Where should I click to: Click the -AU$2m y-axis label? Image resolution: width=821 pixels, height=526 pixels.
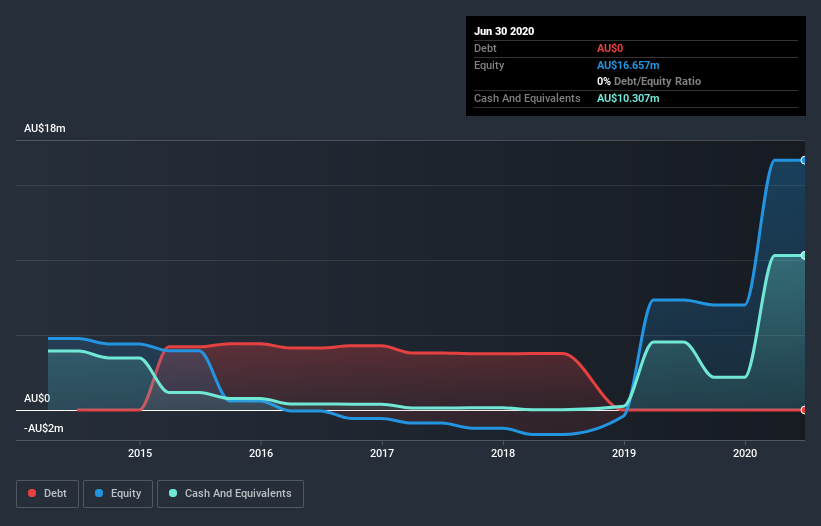(43, 428)
